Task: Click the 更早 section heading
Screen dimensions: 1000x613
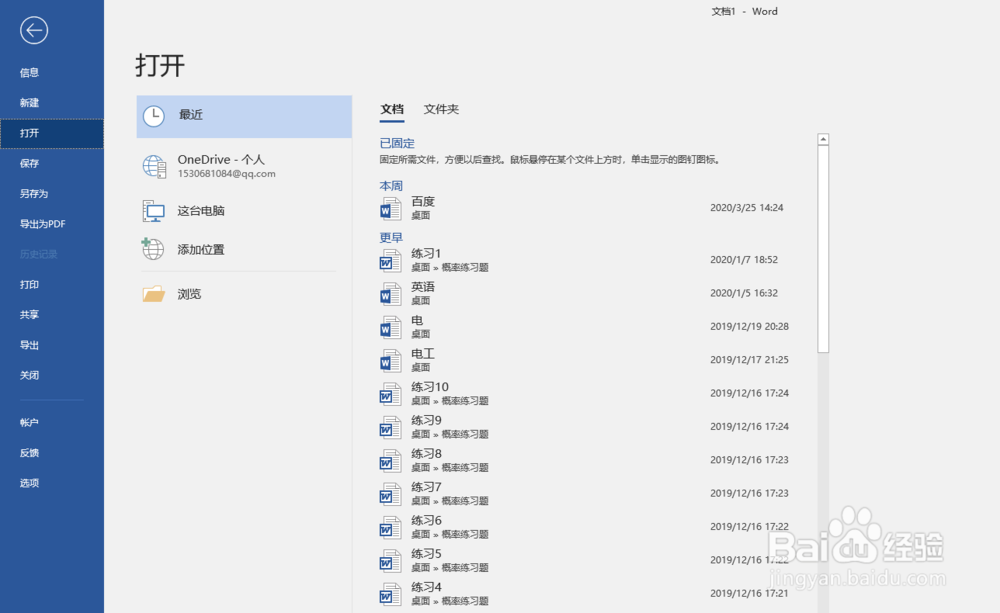Action: (391, 238)
